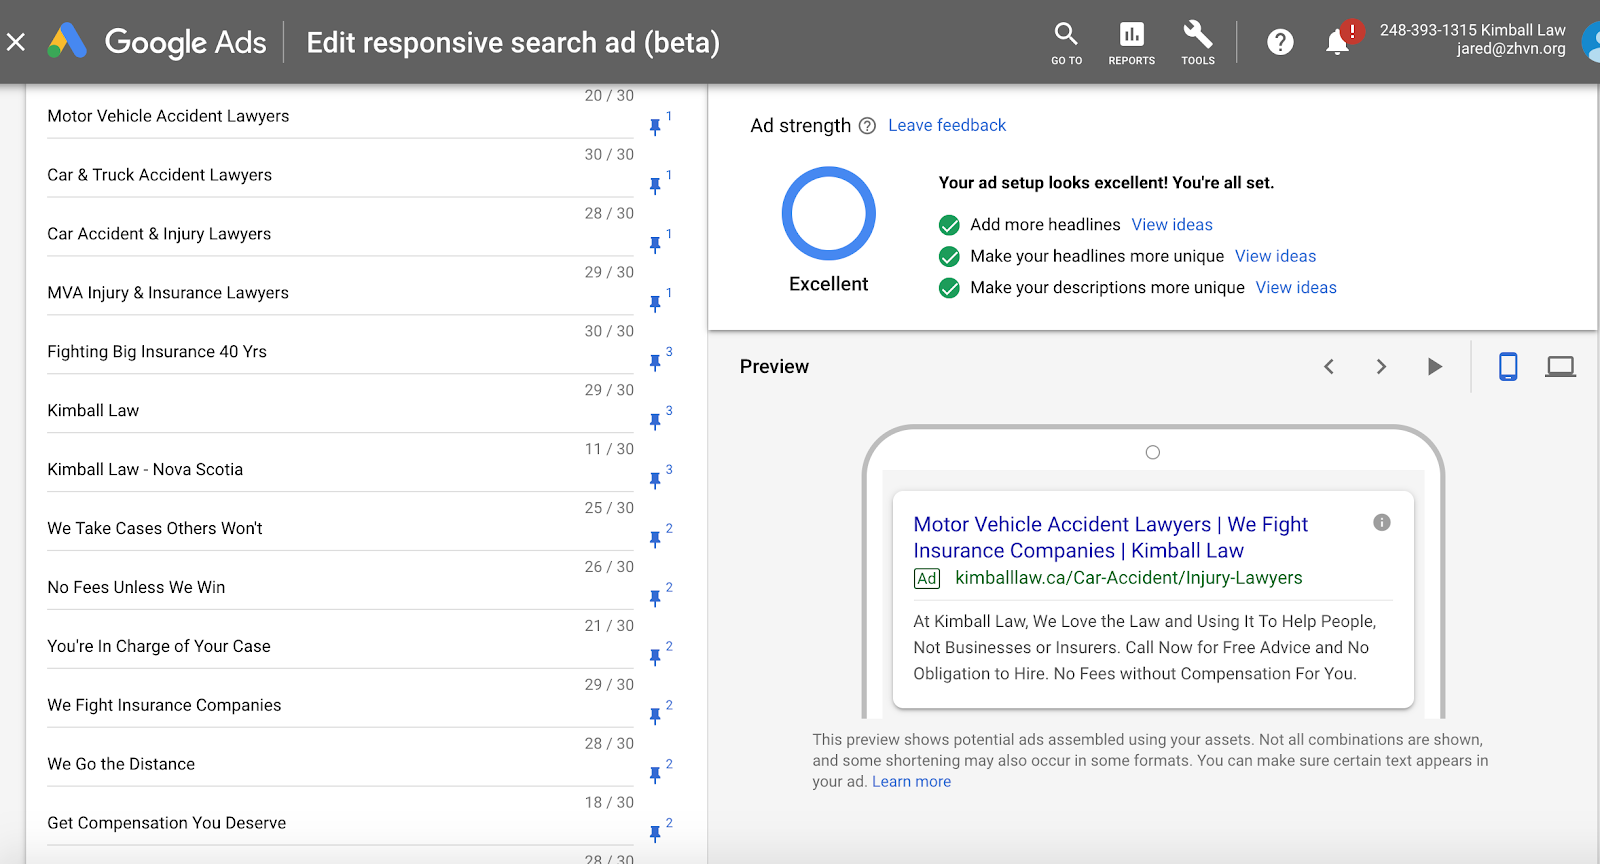1600x864 pixels.
Task: Click the ad description text in preview
Action: (x=1144, y=647)
